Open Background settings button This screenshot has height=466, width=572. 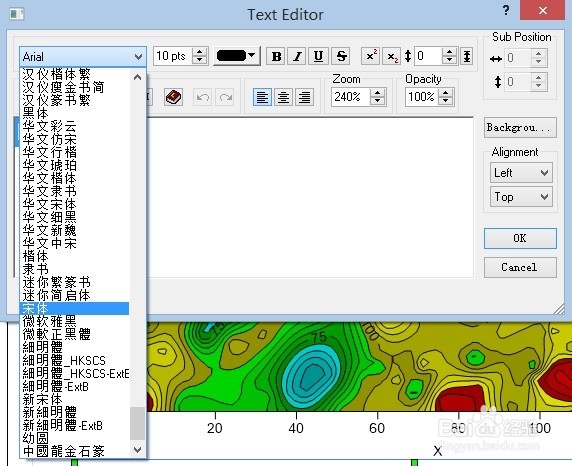[x=520, y=128]
